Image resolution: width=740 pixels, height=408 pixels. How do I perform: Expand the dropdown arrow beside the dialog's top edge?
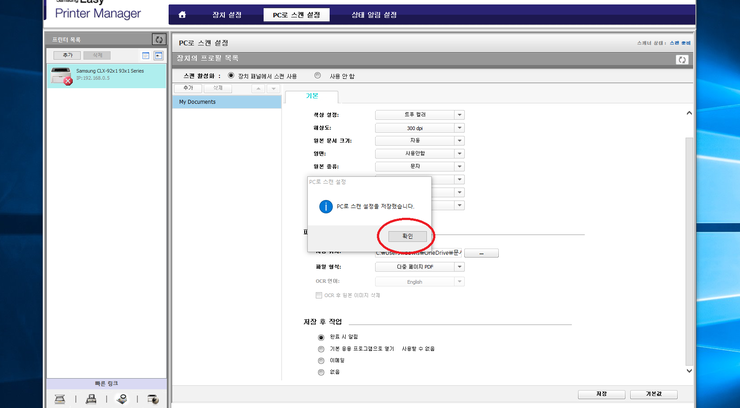pos(459,179)
